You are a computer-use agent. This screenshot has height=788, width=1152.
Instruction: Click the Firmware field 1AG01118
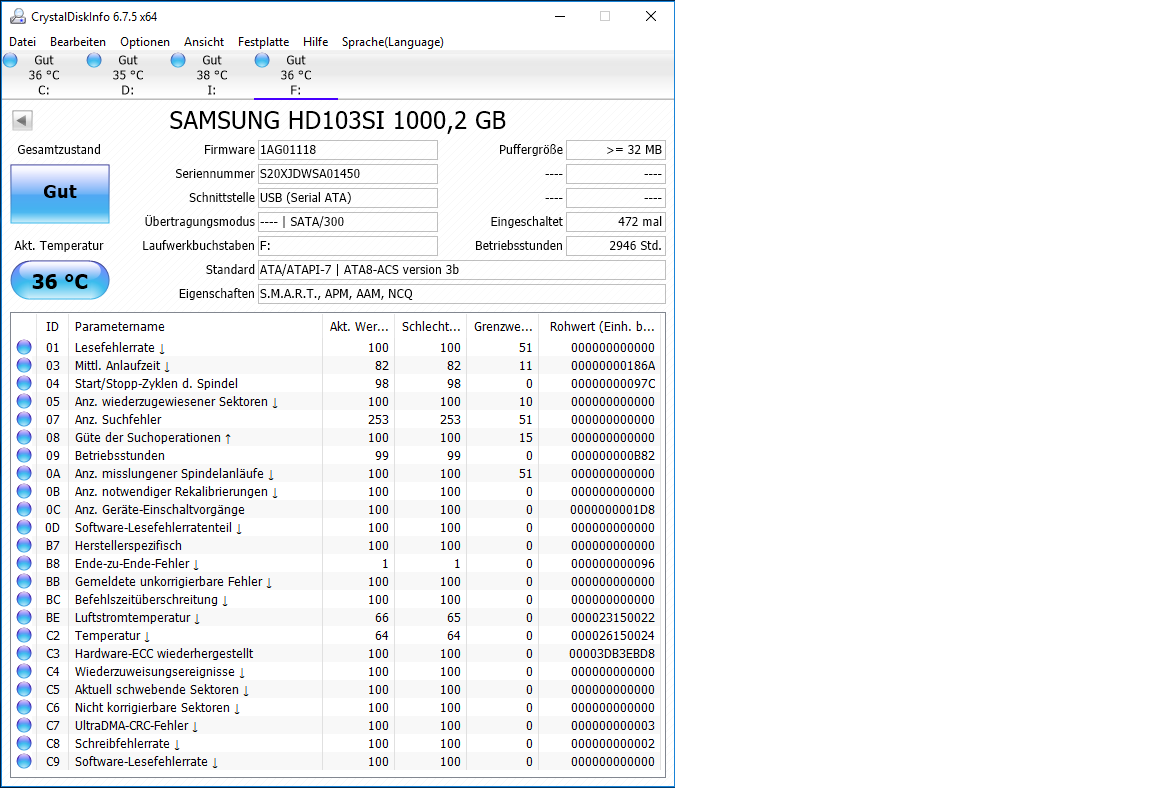348,150
